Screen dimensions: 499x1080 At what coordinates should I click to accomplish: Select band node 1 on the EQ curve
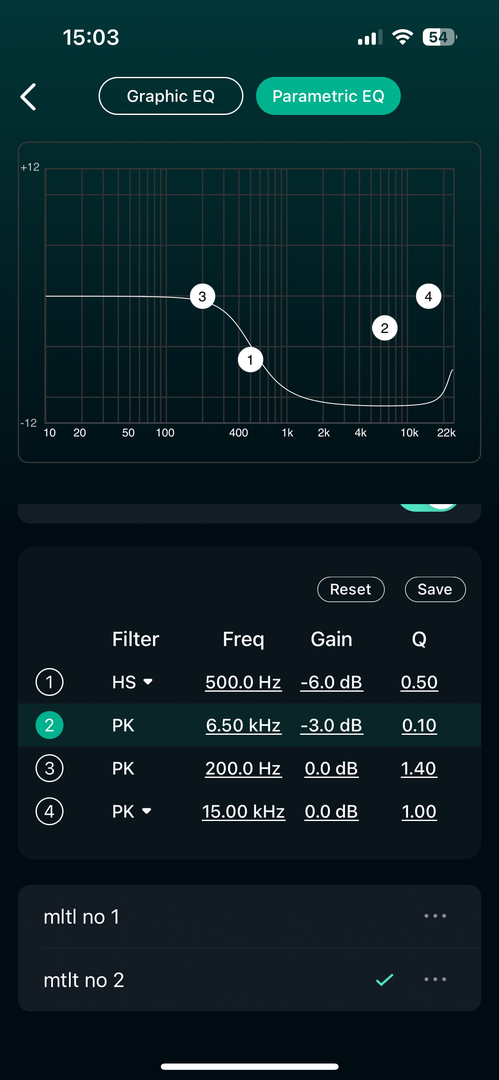[251, 359]
